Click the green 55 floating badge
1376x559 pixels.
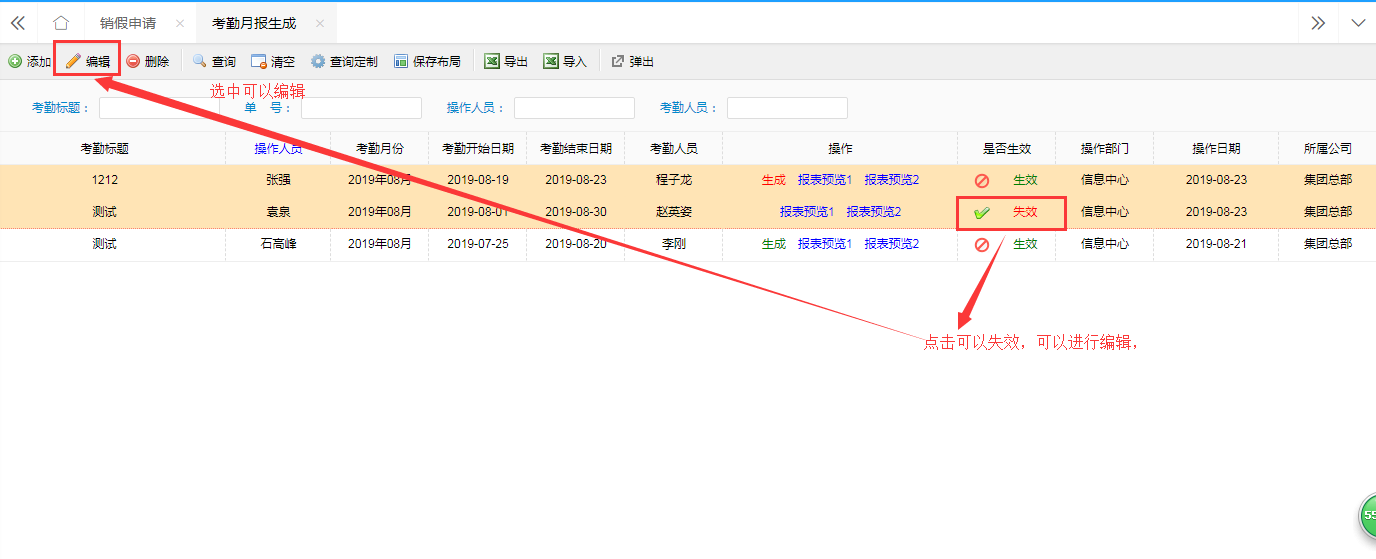pyautogui.click(x=1367, y=516)
